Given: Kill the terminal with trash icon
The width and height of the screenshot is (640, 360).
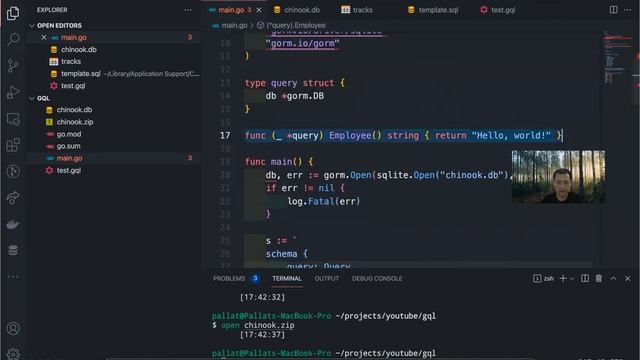Looking at the screenshot, I should (x=599, y=278).
